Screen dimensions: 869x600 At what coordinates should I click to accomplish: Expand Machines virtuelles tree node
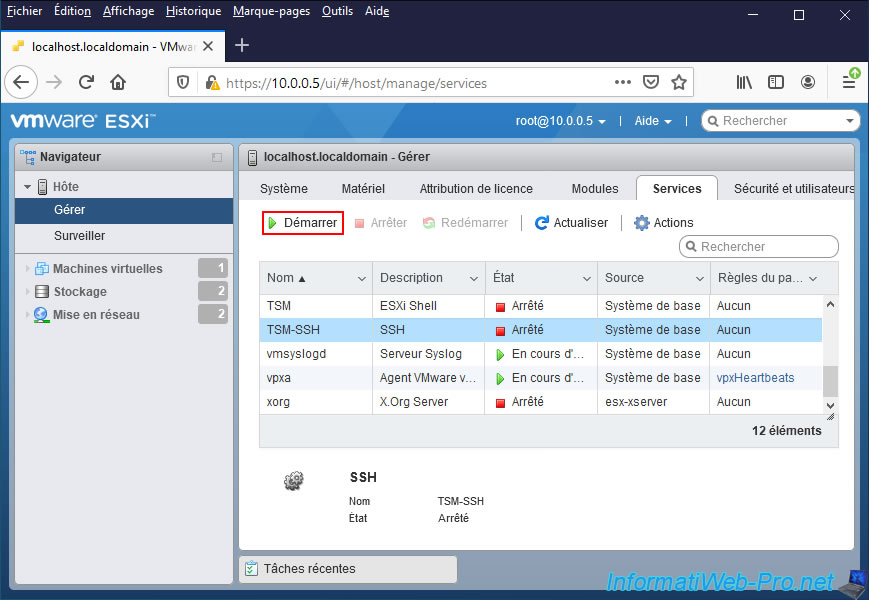[27, 269]
